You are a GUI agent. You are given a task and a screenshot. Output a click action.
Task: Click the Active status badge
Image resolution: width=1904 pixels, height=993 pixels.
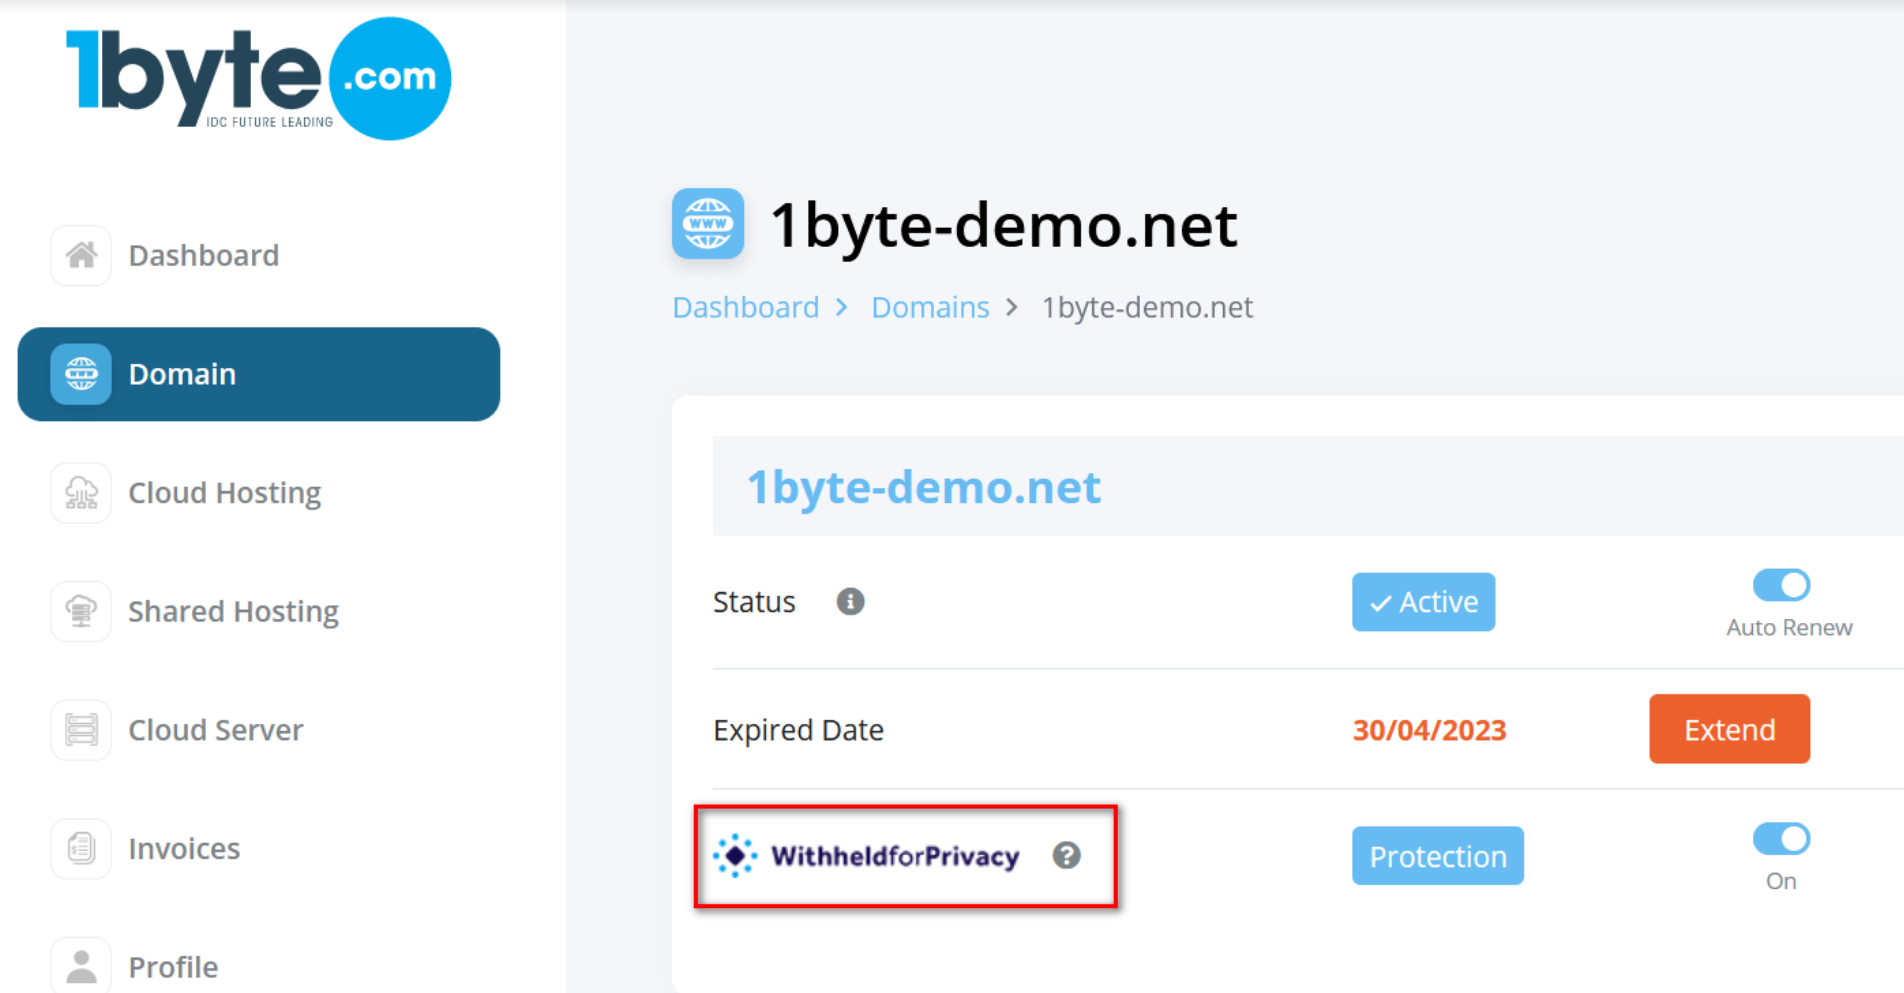(1423, 602)
